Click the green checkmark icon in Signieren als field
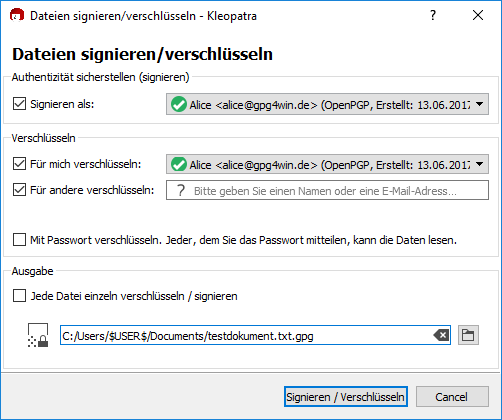Screen dimensions: 502x420 179,104
